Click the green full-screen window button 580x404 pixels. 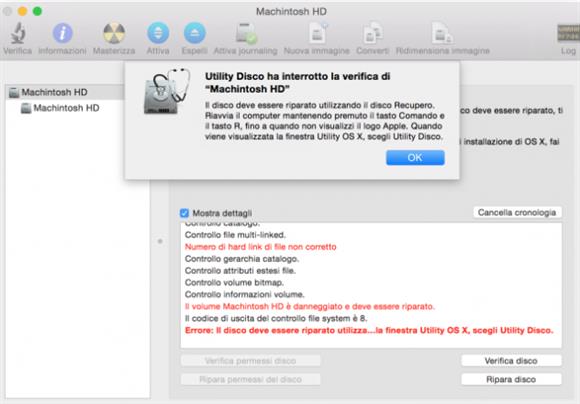point(37,11)
